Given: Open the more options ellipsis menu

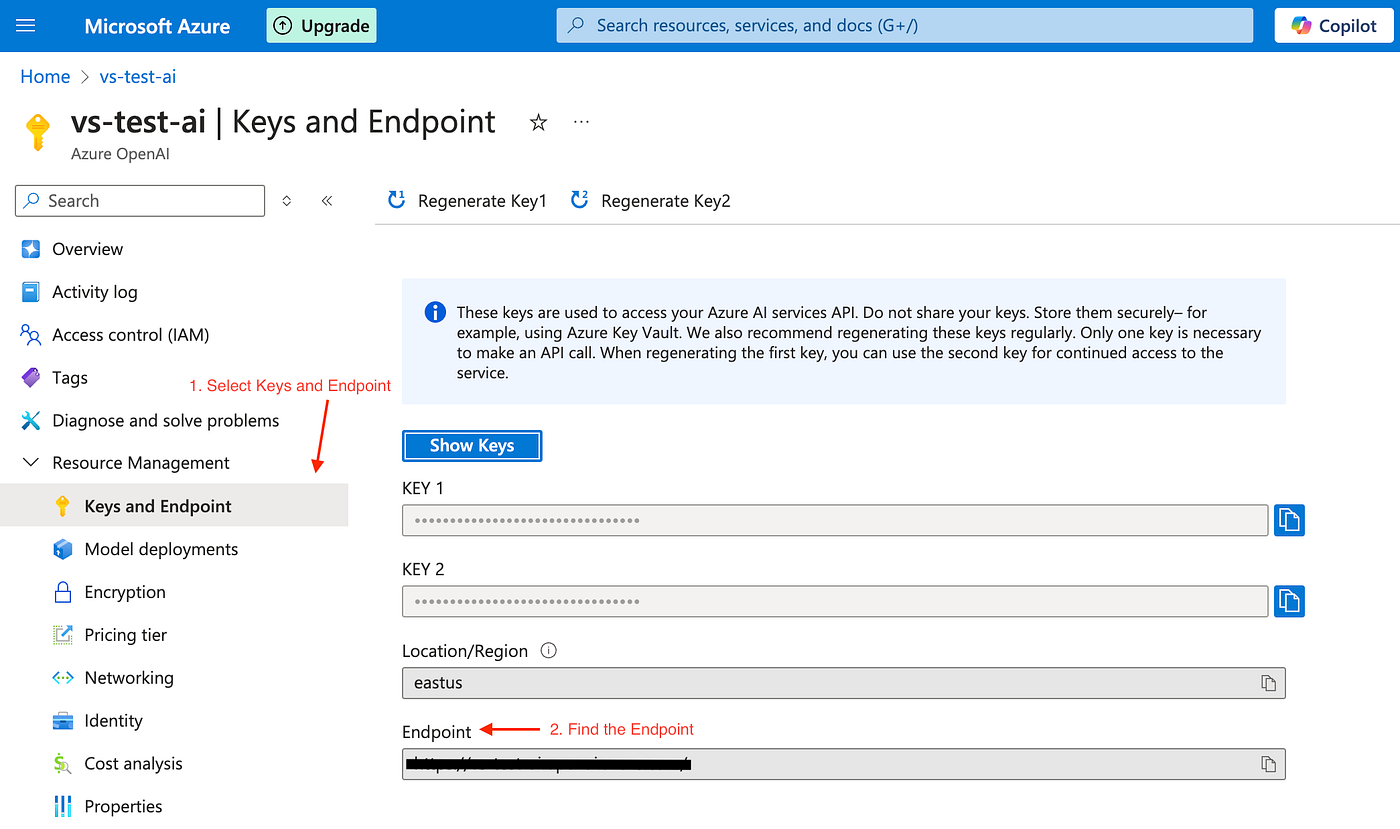Looking at the screenshot, I should [x=581, y=122].
